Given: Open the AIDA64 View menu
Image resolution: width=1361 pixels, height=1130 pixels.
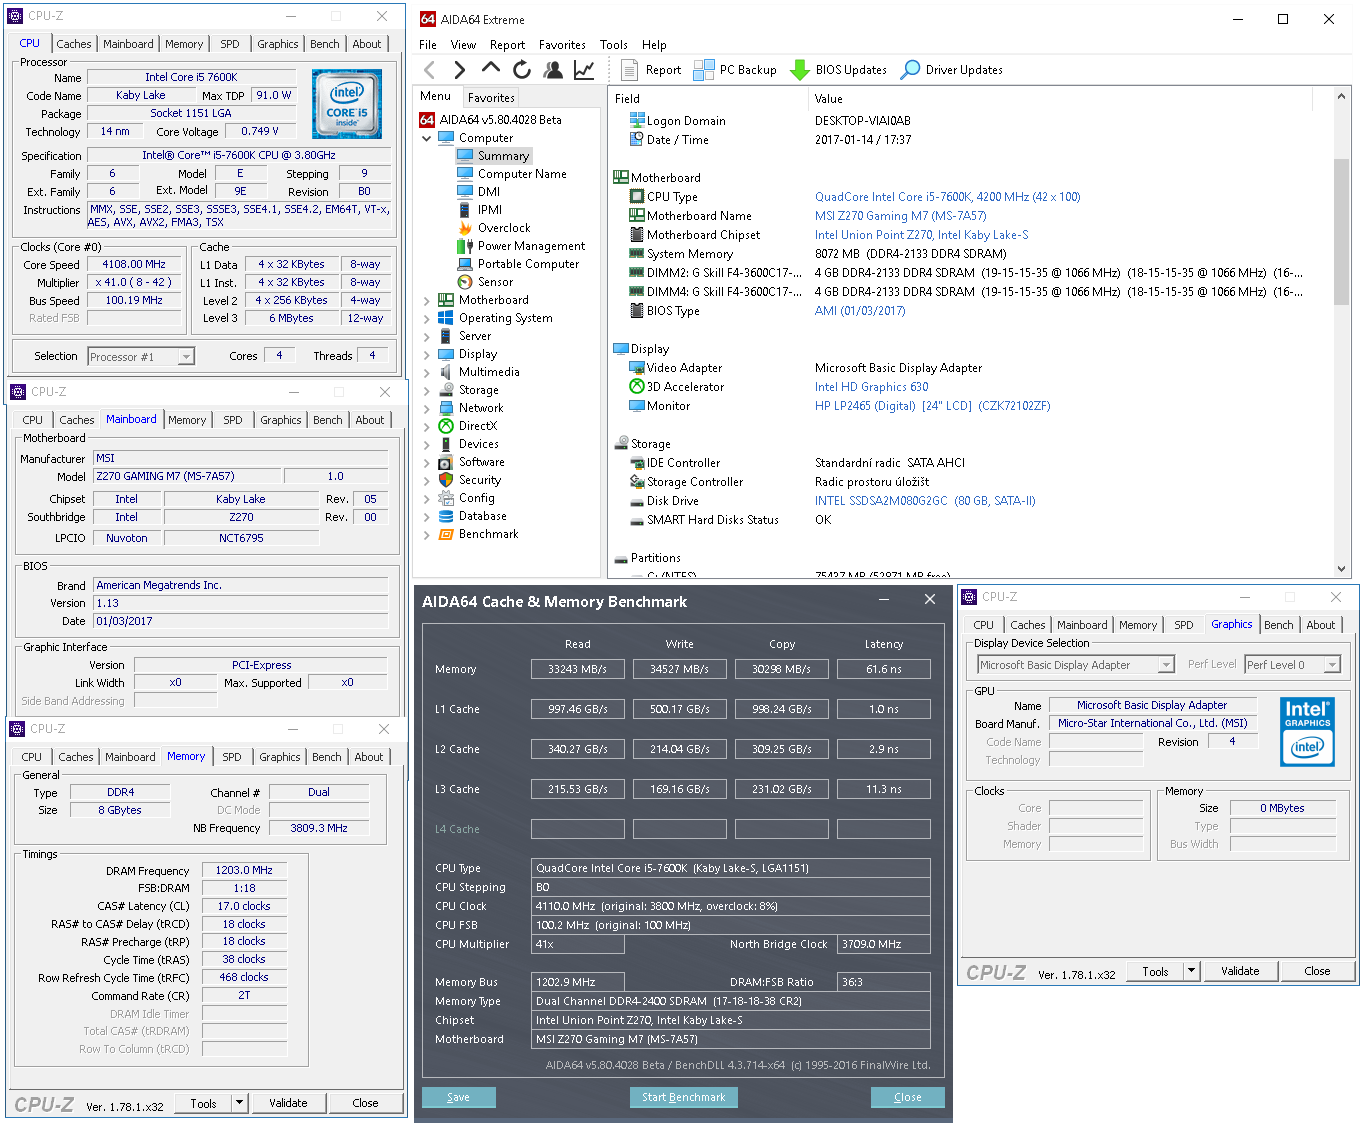Looking at the screenshot, I should [x=463, y=45].
